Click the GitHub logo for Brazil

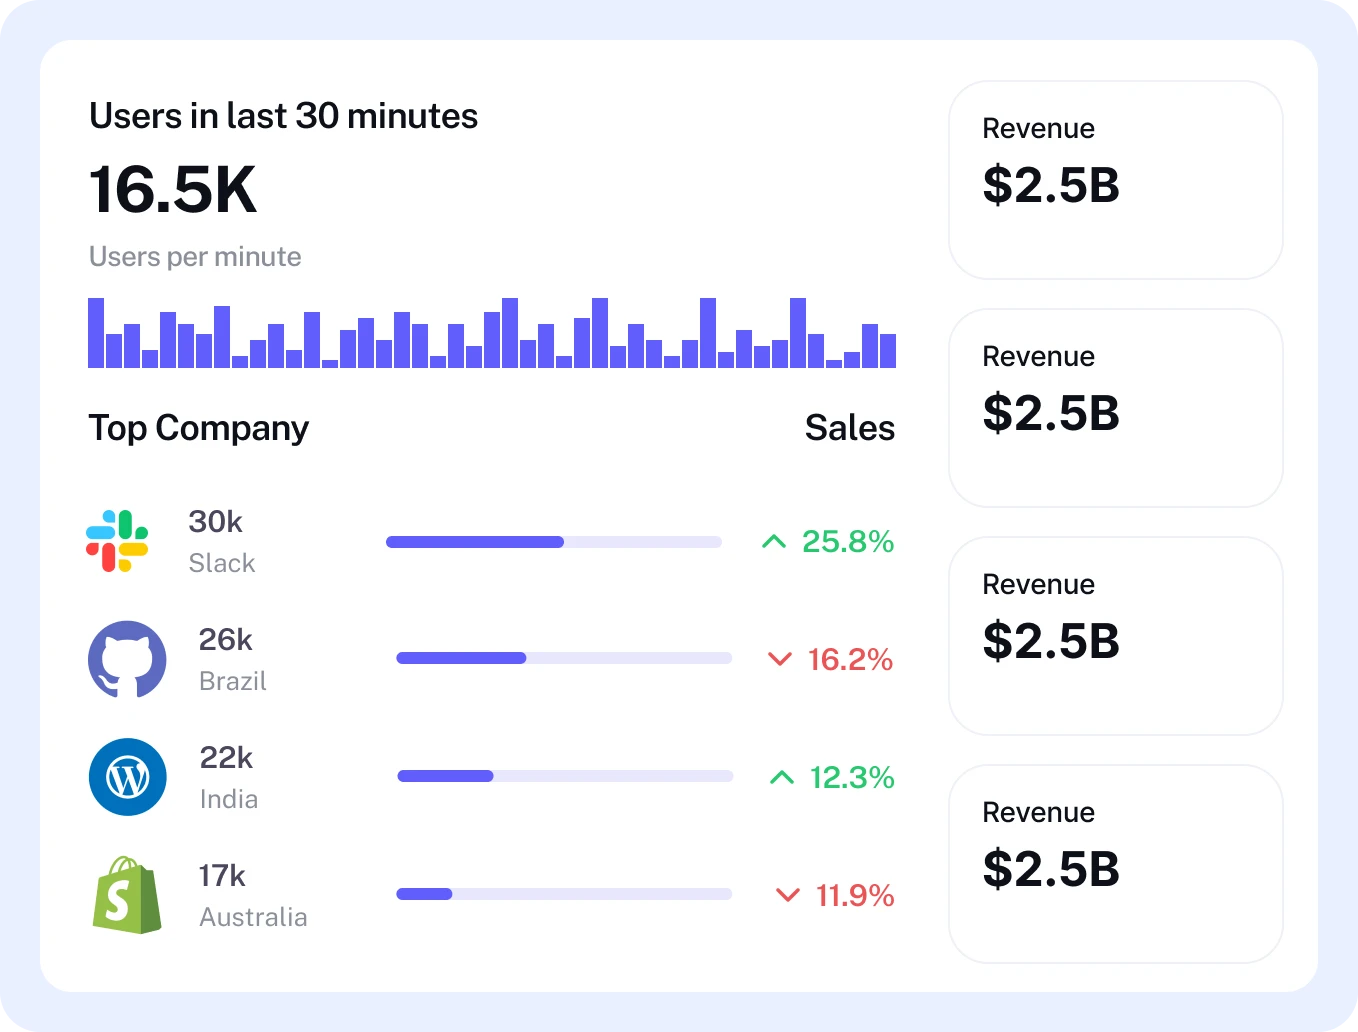pyautogui.click(x=127, y=659)
